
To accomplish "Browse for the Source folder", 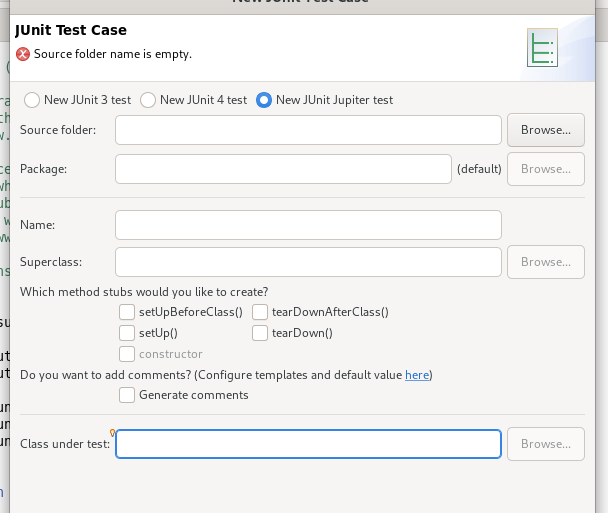I will (546, 130).
